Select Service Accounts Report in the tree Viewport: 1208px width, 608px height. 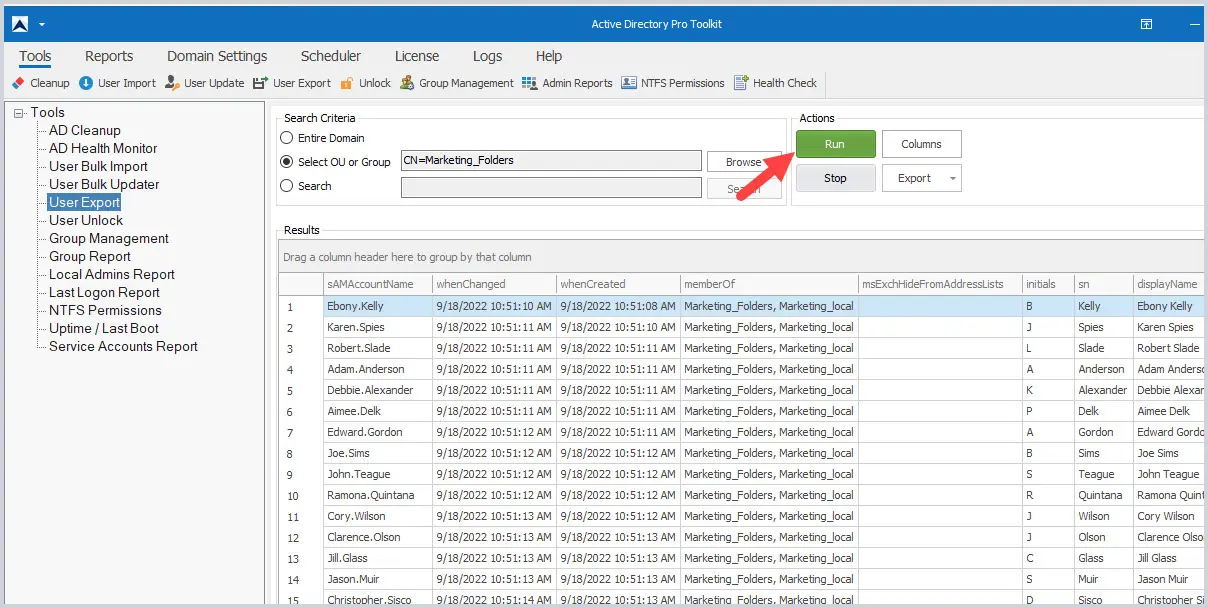pos(123,347)
